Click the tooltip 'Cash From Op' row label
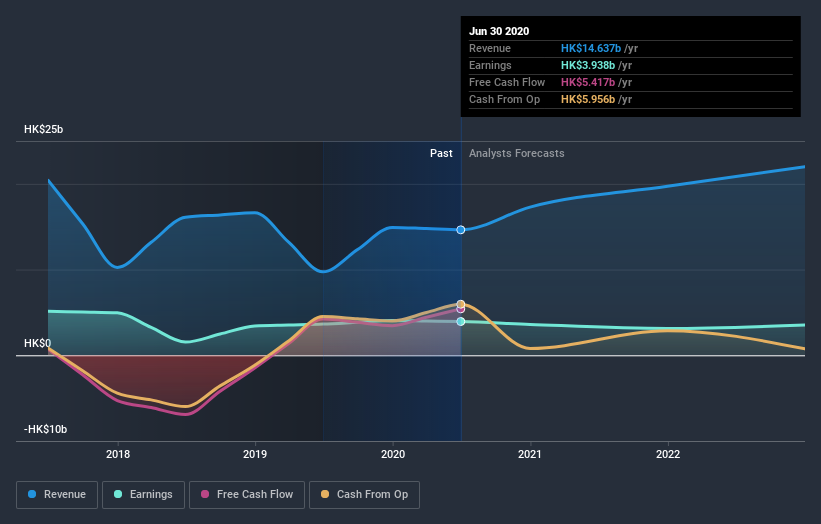 coord(504,99)
